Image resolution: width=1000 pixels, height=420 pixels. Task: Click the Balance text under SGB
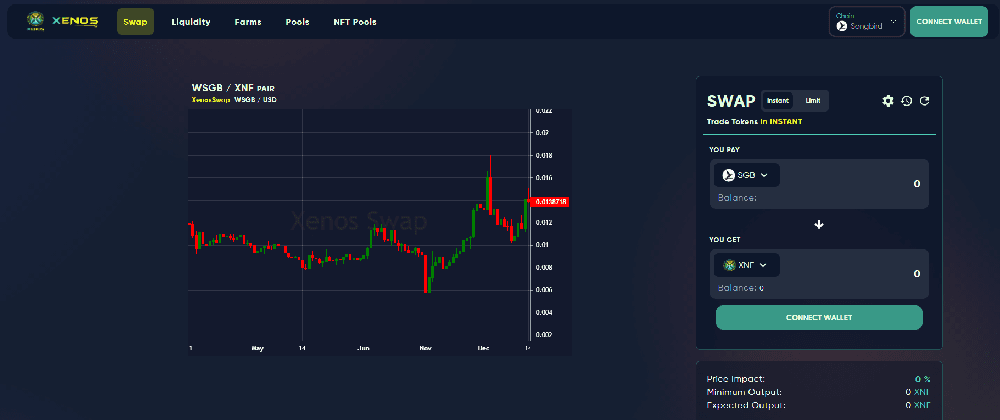[x=737, y=198]
